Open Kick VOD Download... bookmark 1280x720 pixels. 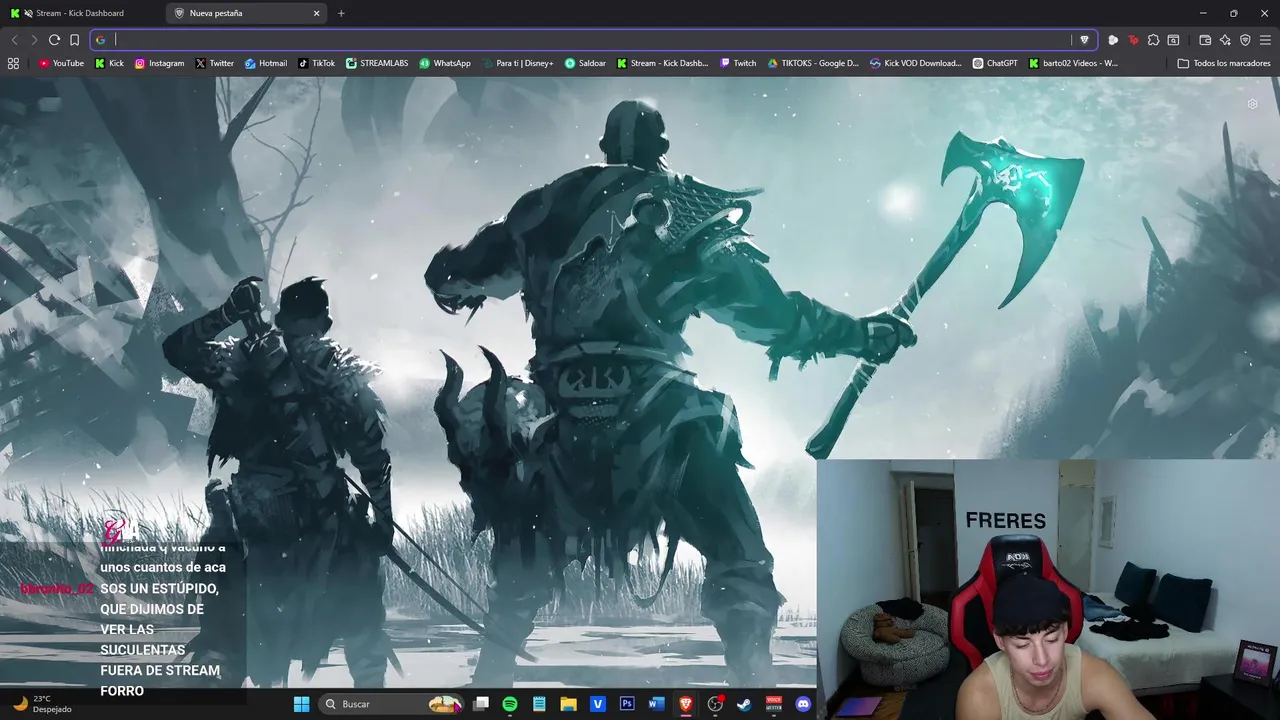pos(915,63)
